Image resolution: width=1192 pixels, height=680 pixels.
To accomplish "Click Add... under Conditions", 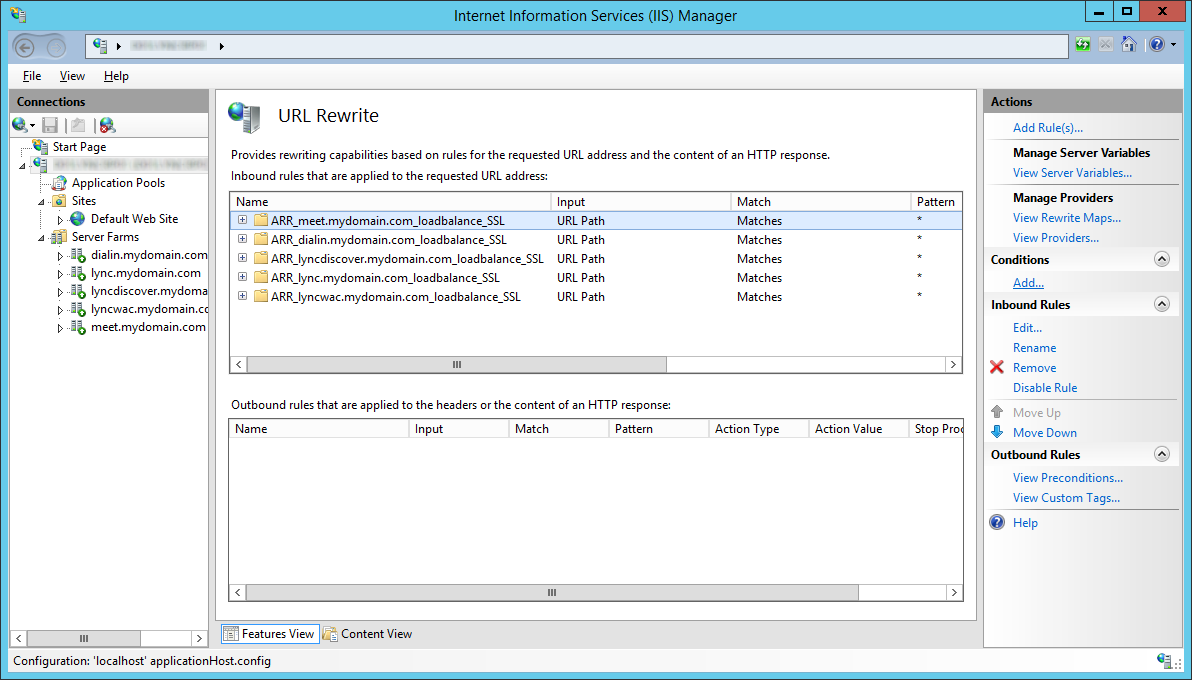I will (1028, 282).
